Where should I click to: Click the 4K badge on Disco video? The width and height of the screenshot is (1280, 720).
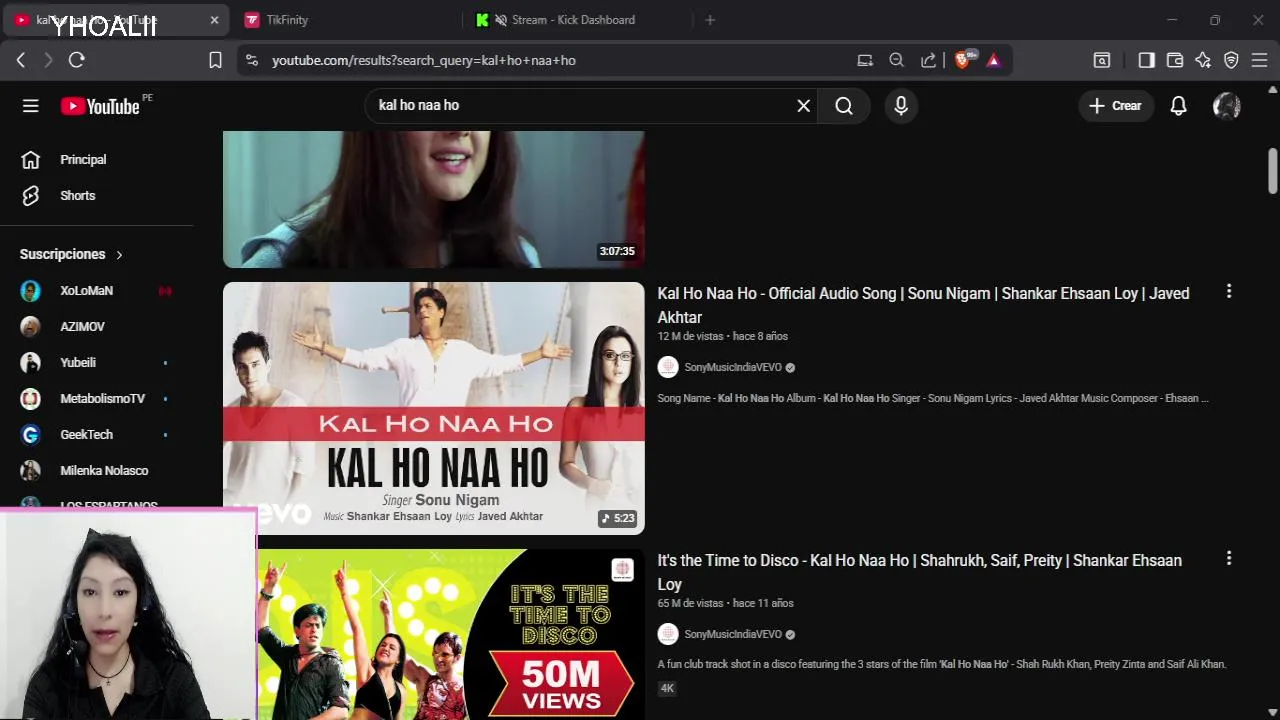click(667, 688)
